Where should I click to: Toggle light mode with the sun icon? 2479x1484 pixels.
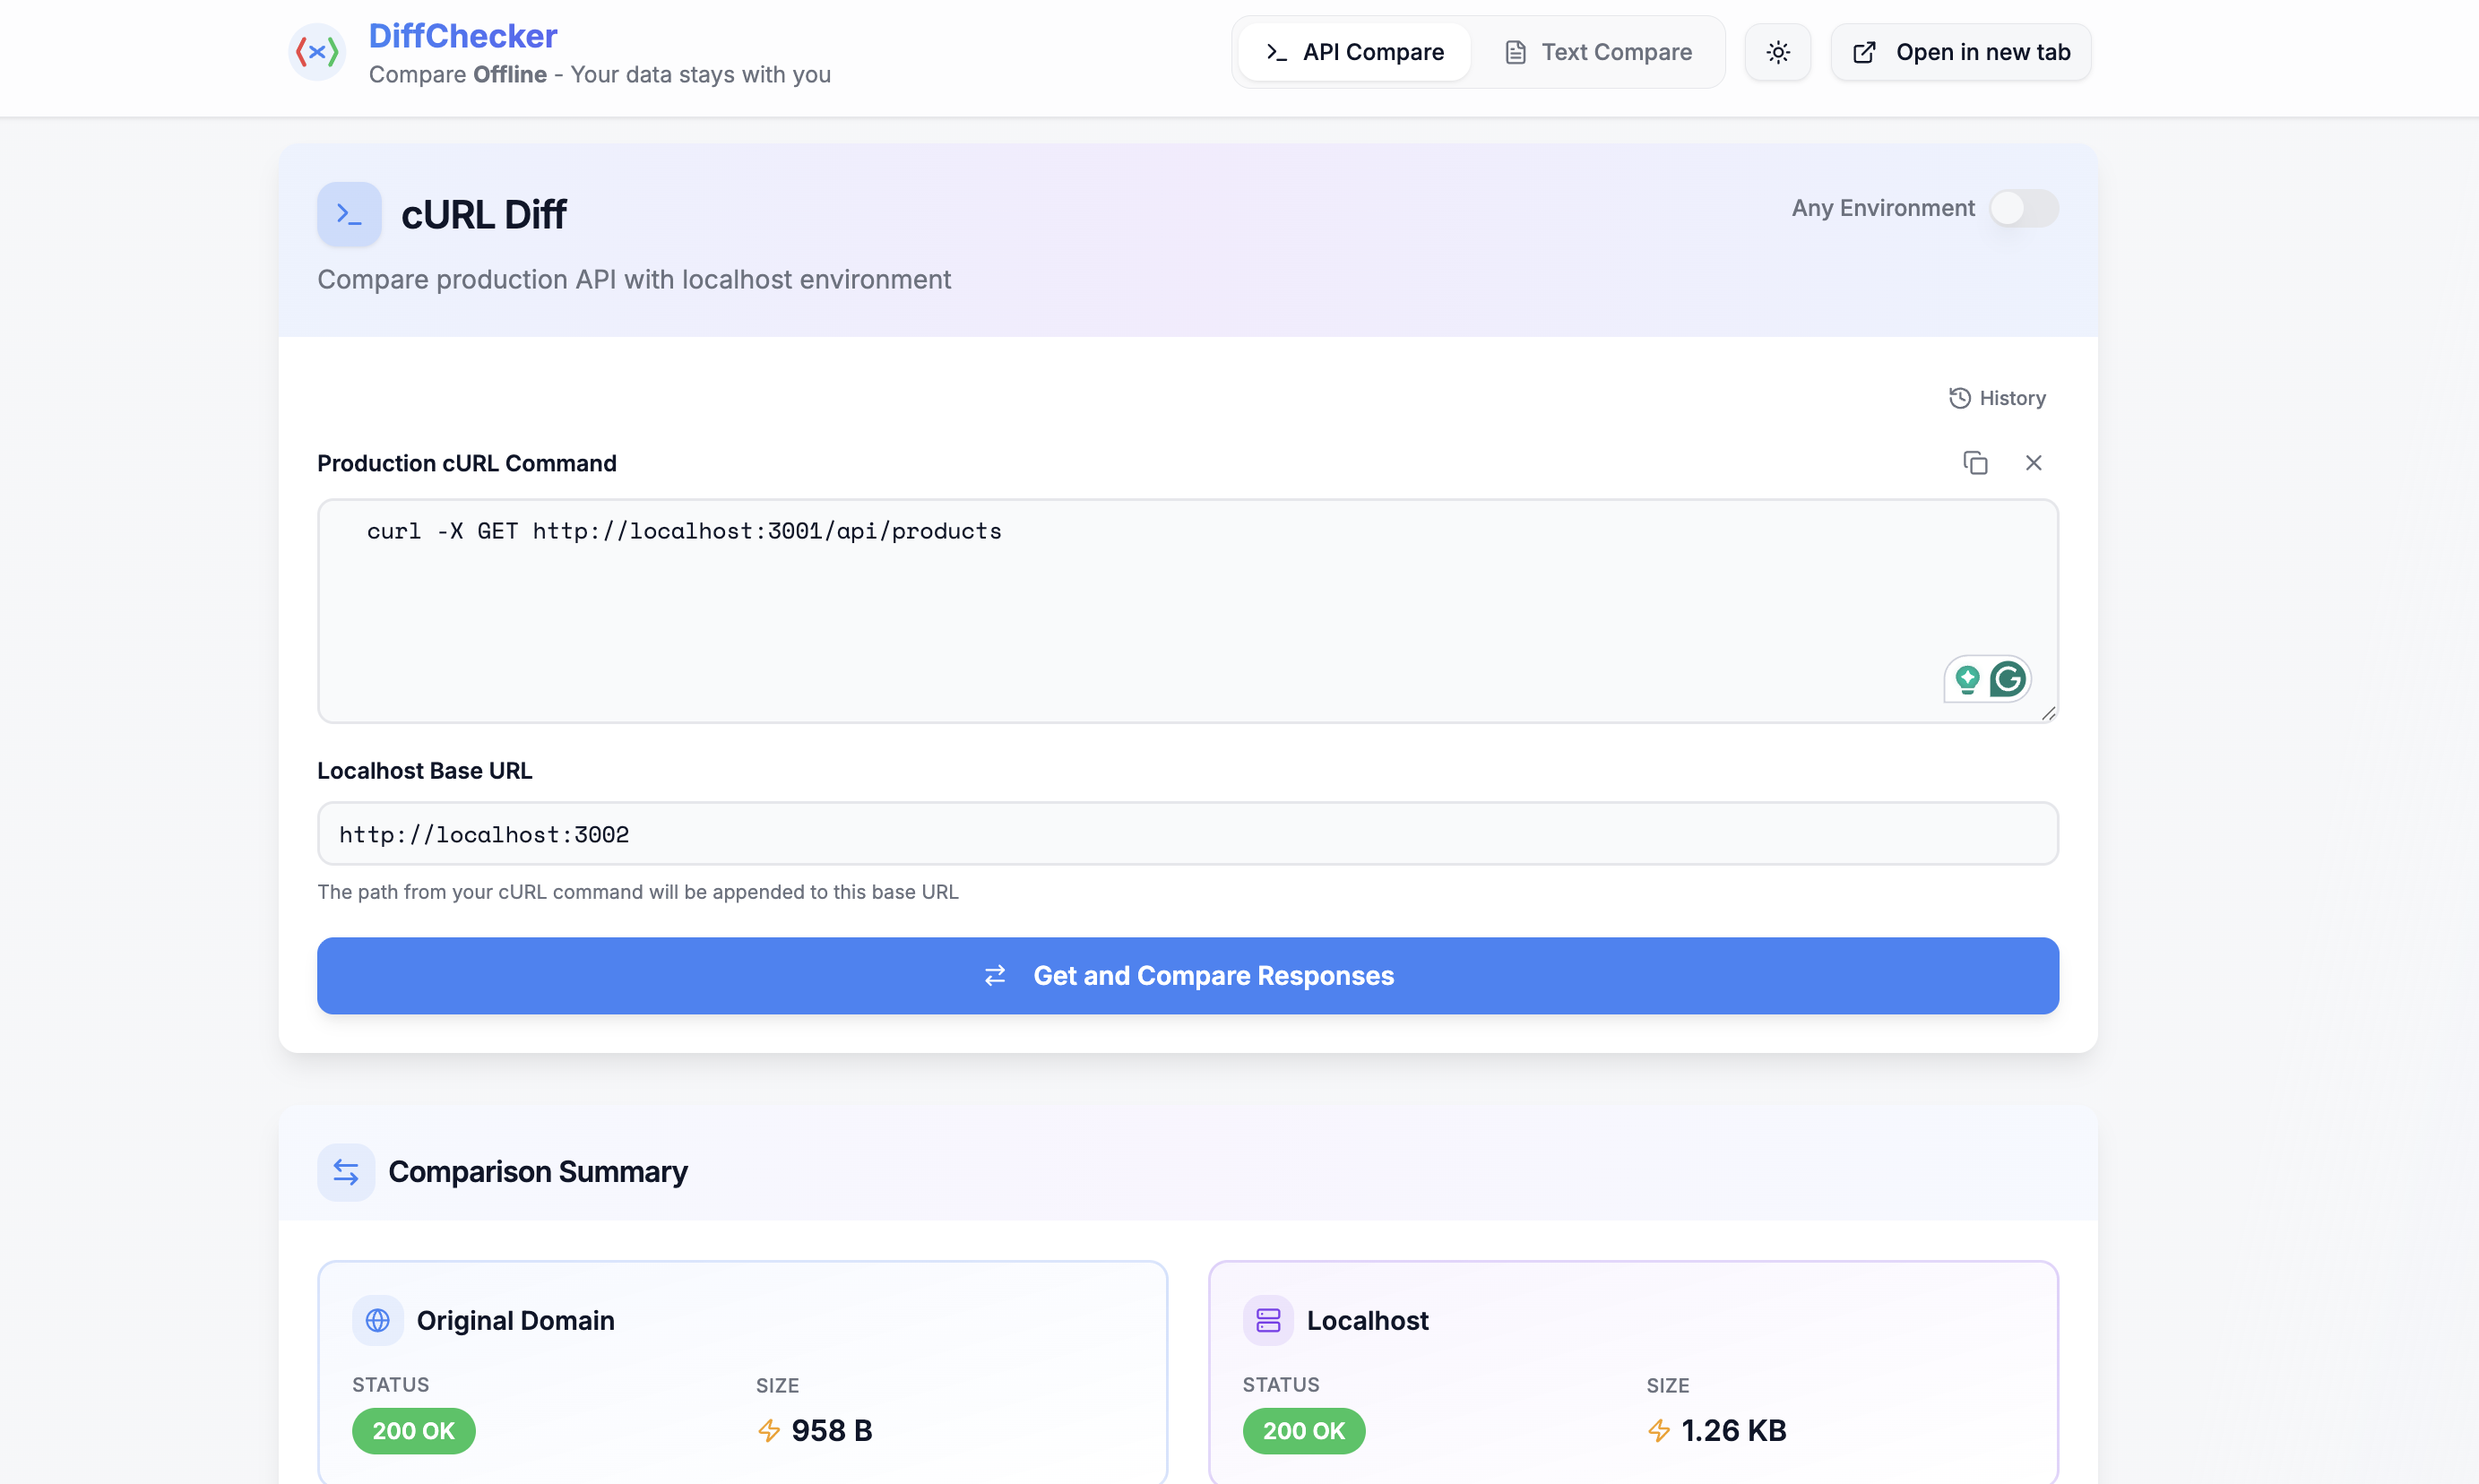pos(1776,51)
